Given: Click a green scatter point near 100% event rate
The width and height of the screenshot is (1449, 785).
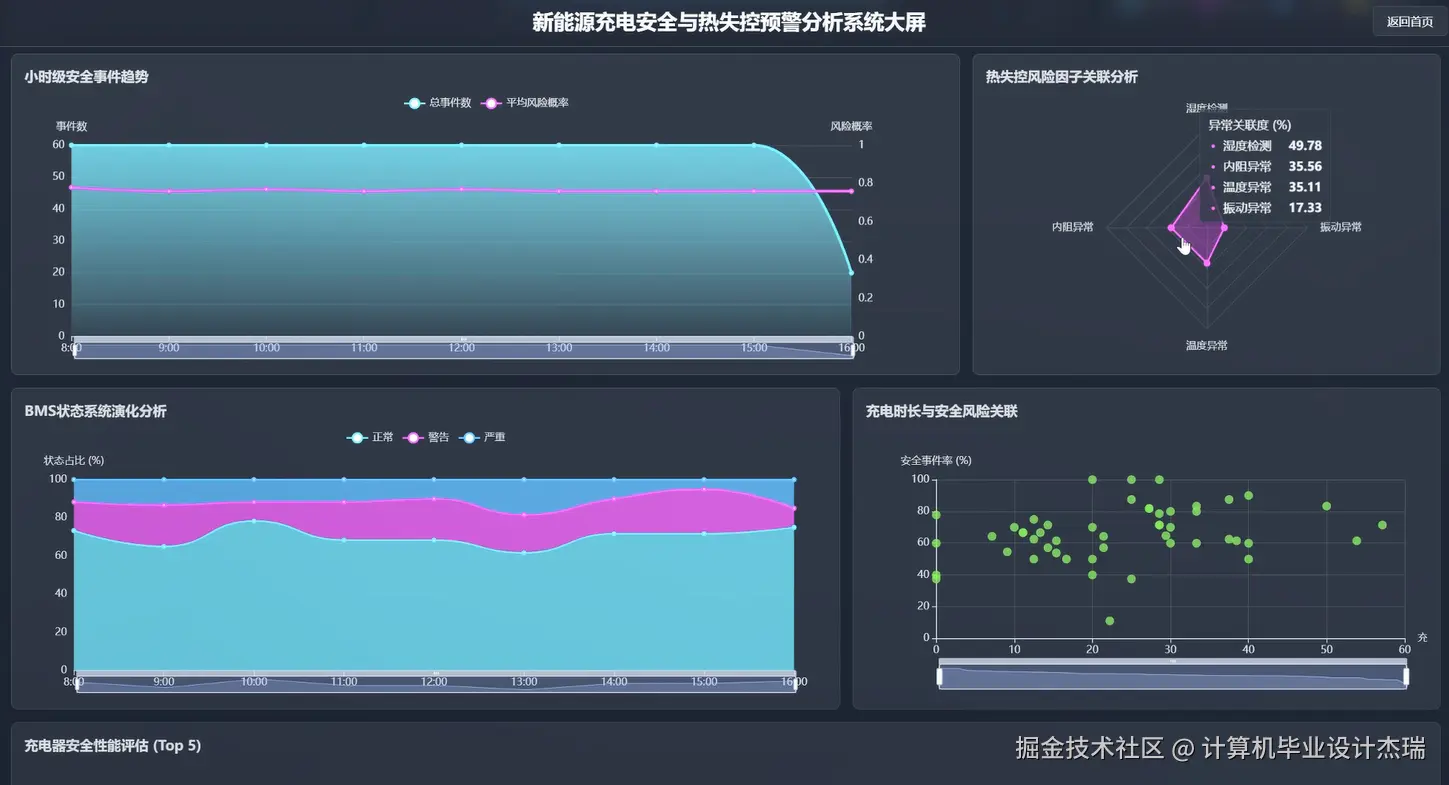Looking at the screenshot, I should point(1091,479).
